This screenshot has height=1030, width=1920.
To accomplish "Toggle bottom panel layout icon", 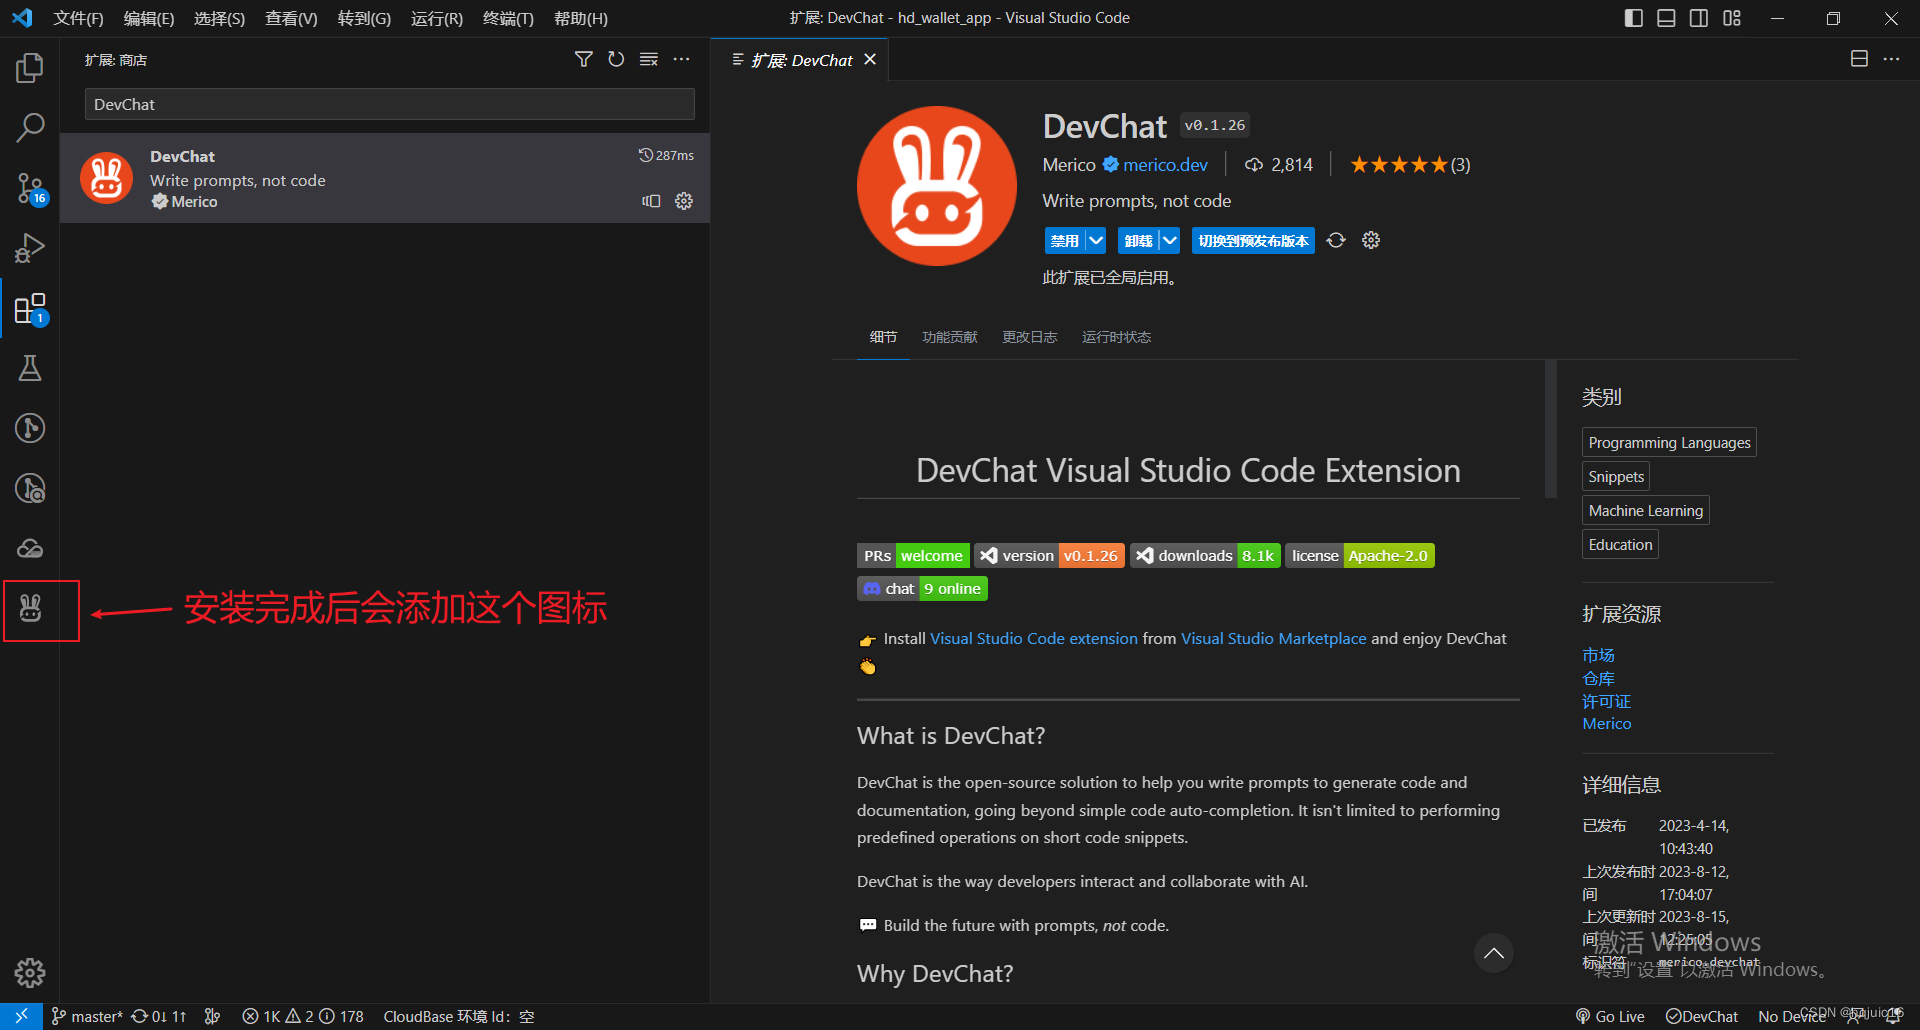I will coord(1666,18).
